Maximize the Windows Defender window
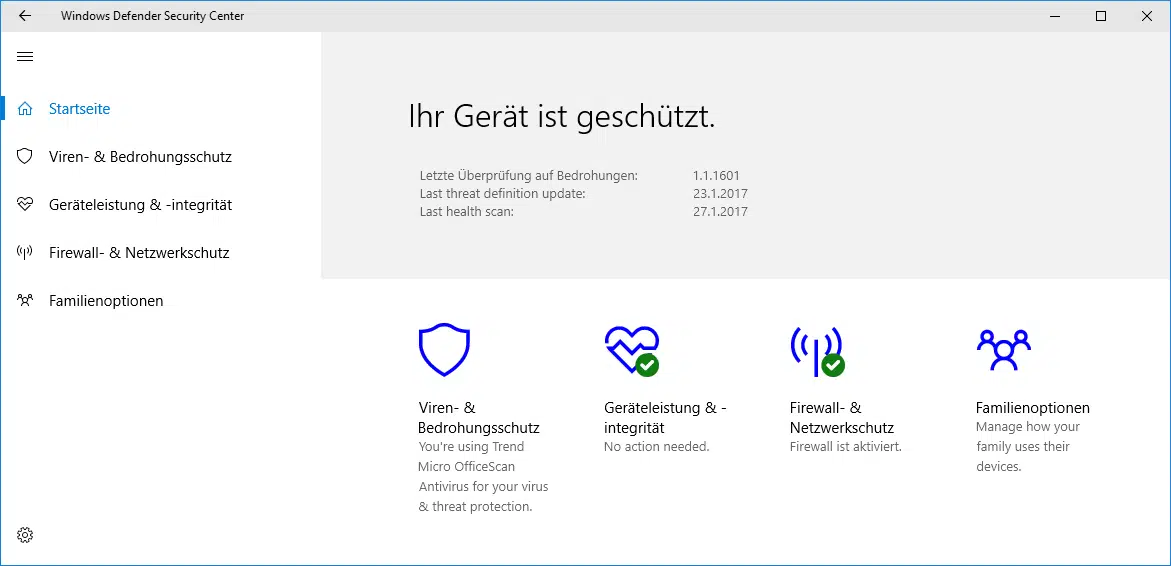This screenshot has width=1171, height=566. tap(1101, 16)
